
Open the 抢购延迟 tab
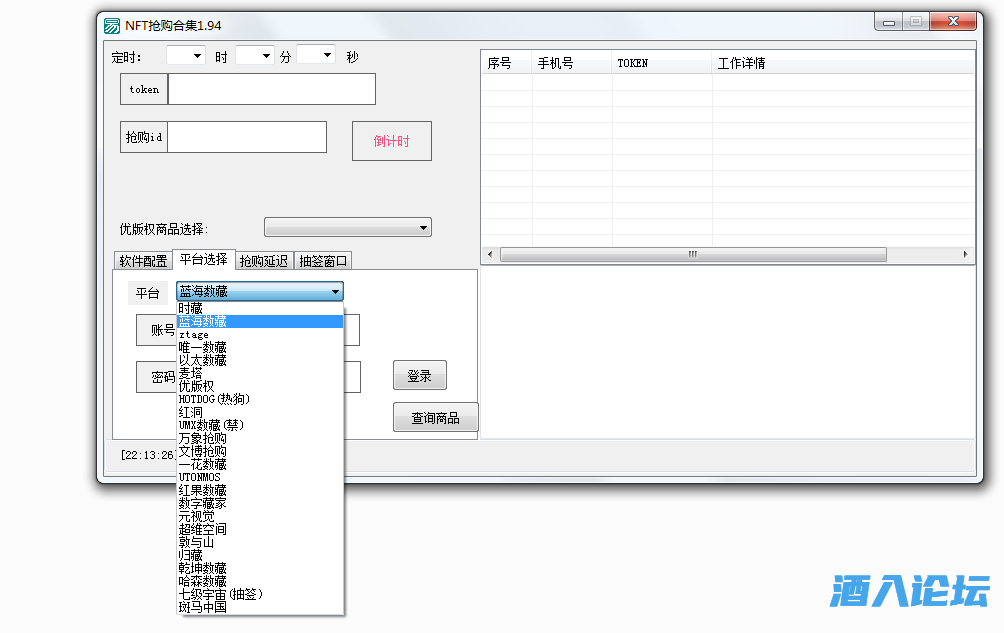pyautogui.click(x=264, y=261)
